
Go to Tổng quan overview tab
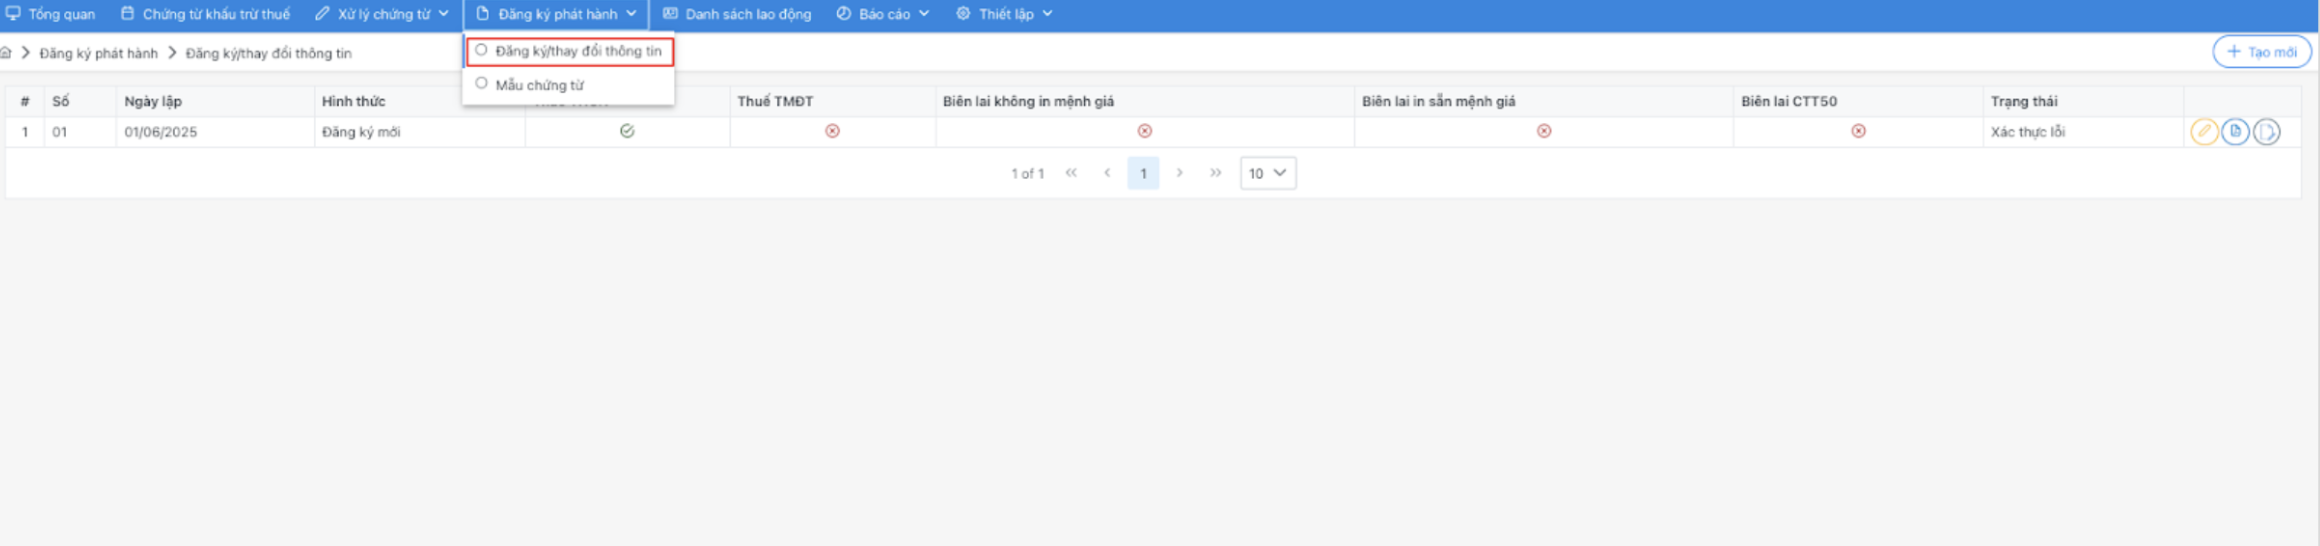point(51,14)
